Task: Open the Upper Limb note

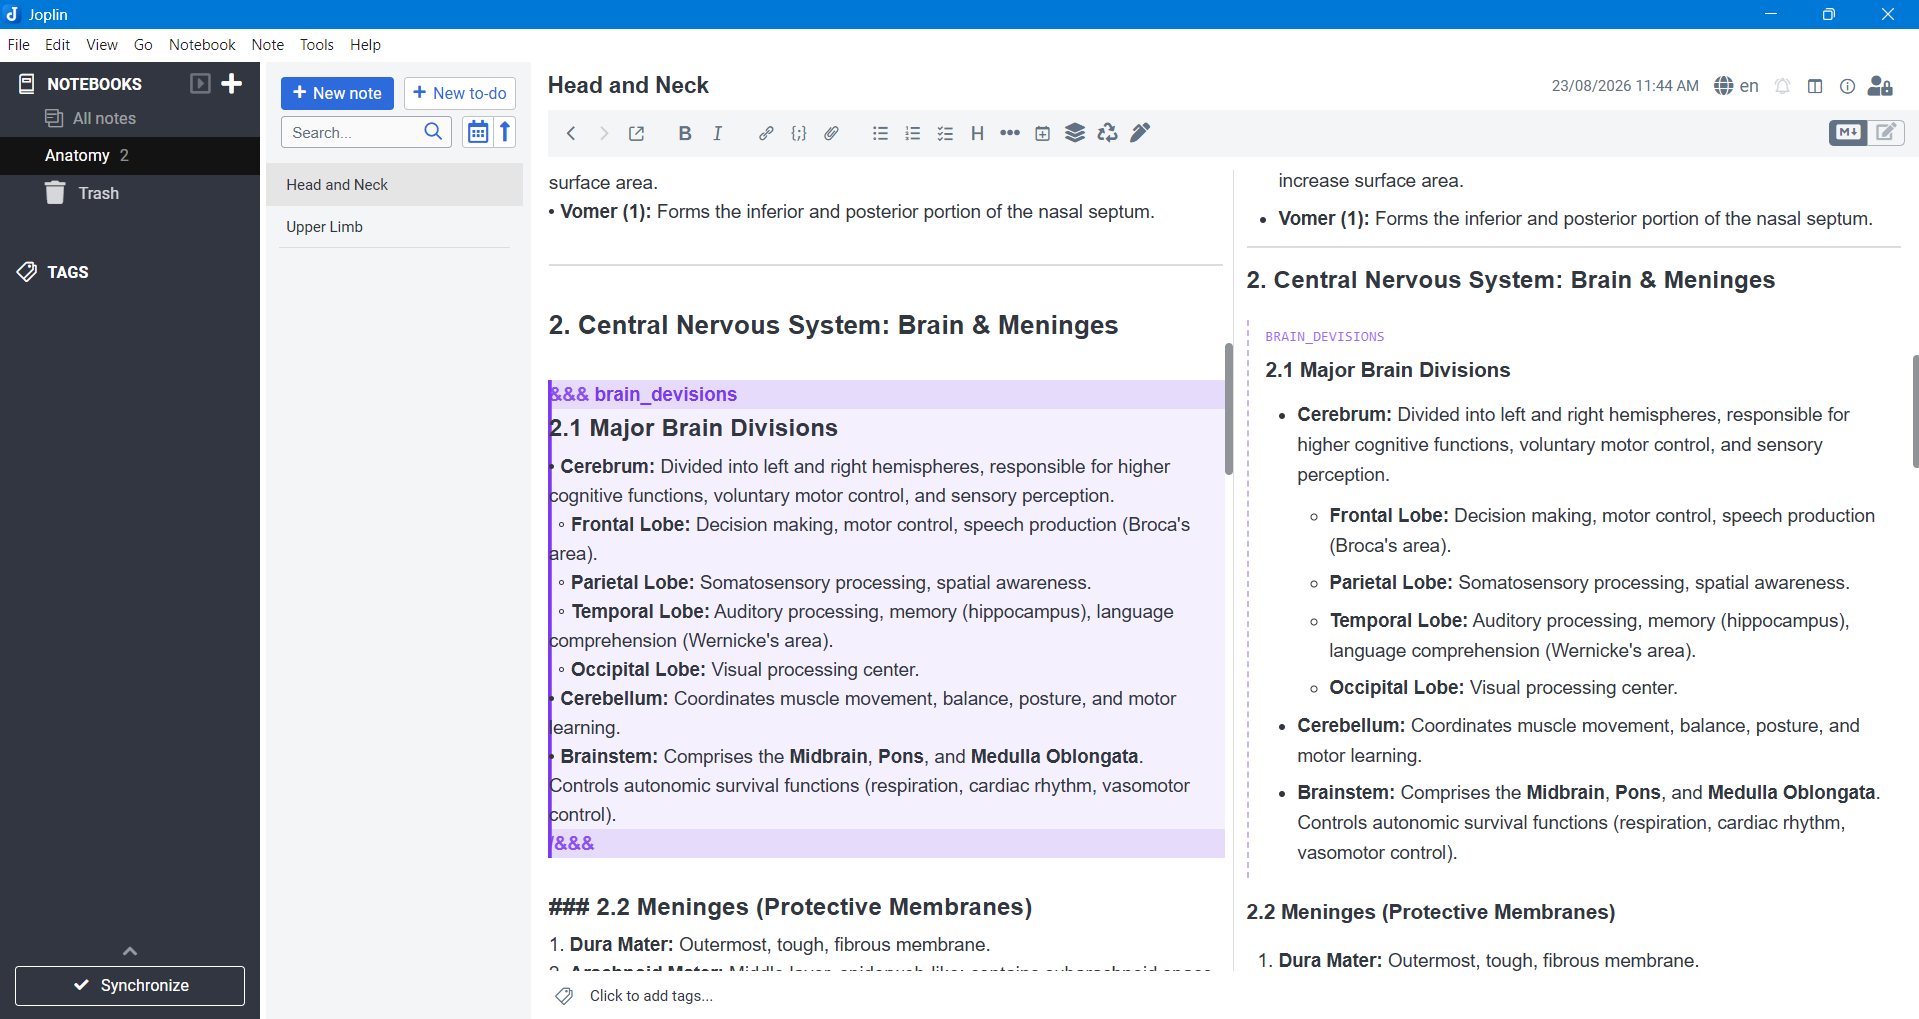Action: click(394, 227)
